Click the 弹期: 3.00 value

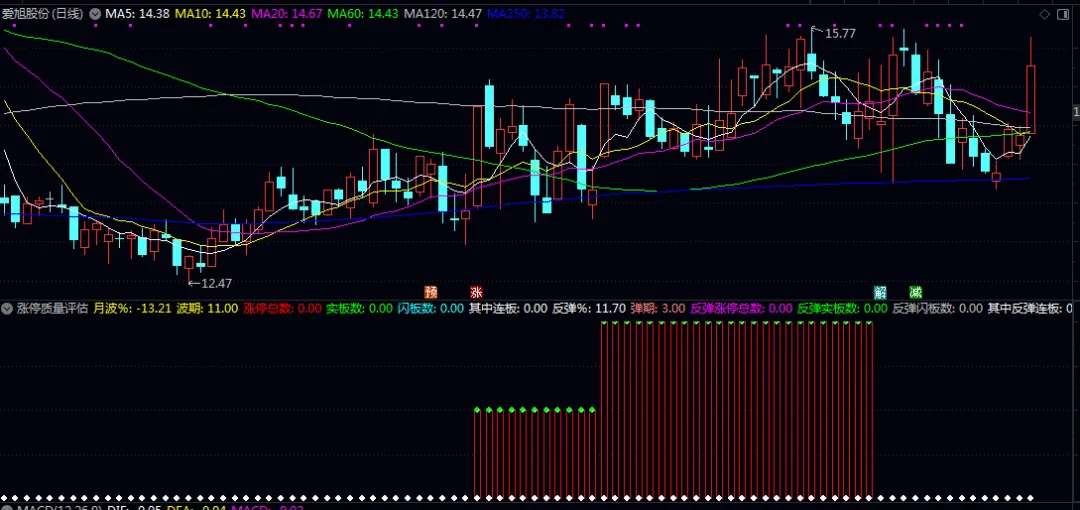pyautogui.click(x=658, y=308)
